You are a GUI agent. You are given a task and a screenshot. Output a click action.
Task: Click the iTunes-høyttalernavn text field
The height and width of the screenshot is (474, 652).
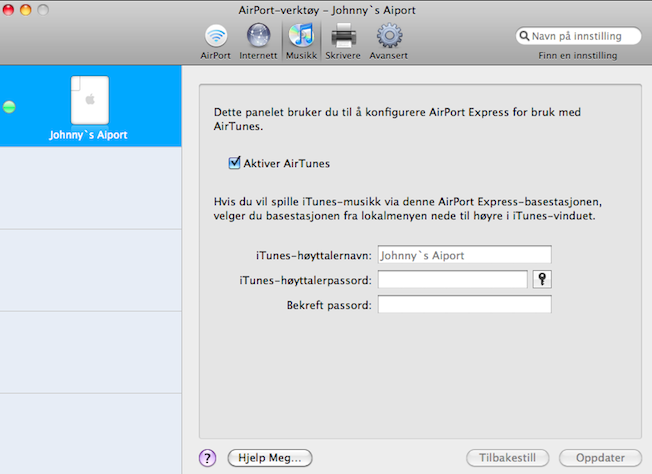pos(464,255)
